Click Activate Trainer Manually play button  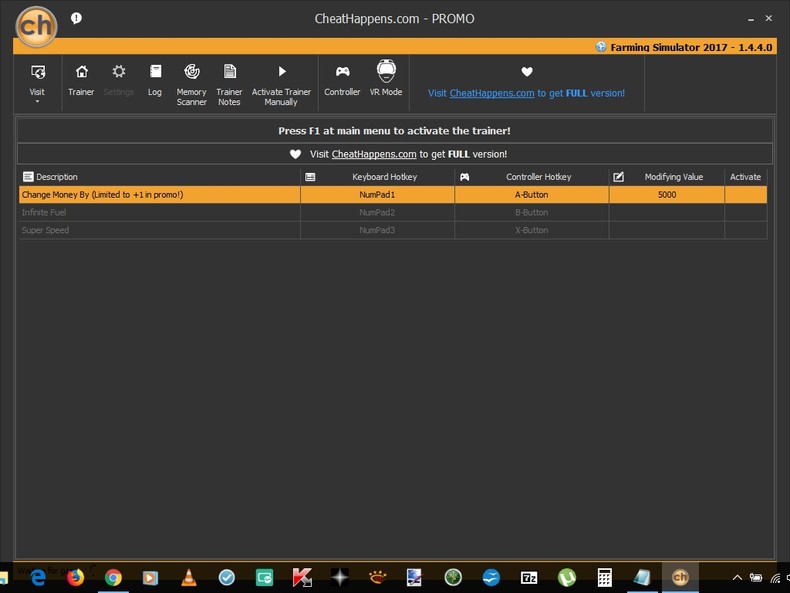point(282,72)
